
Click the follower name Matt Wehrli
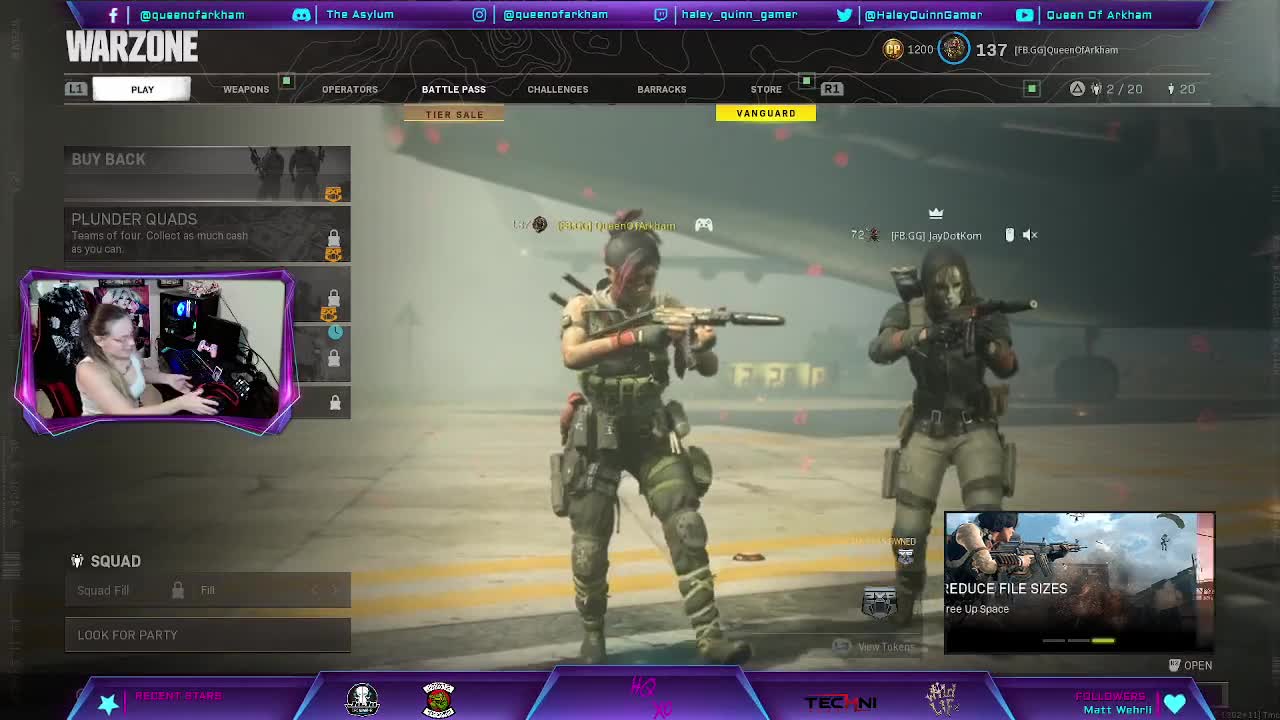click(1117, 710)
